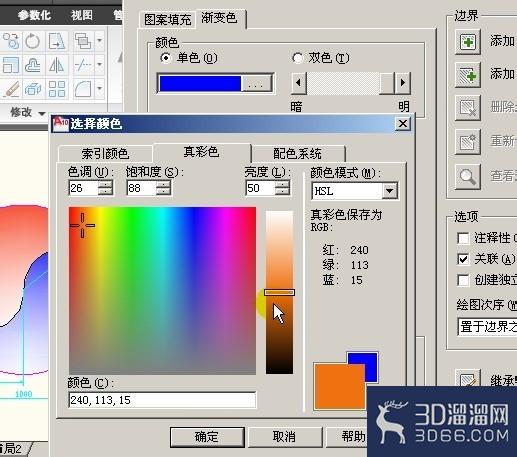
Task: Click the Inherit properties icon
Action: click(468, 379)
